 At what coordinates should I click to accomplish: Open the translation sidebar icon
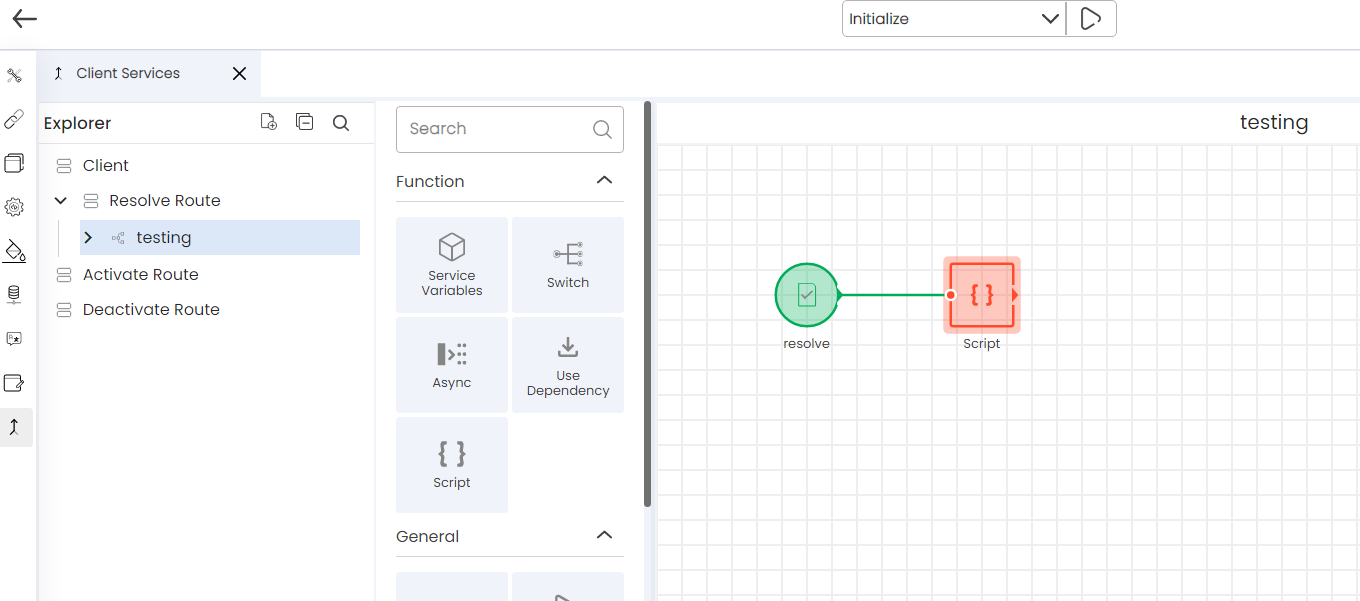coord(15,339)
